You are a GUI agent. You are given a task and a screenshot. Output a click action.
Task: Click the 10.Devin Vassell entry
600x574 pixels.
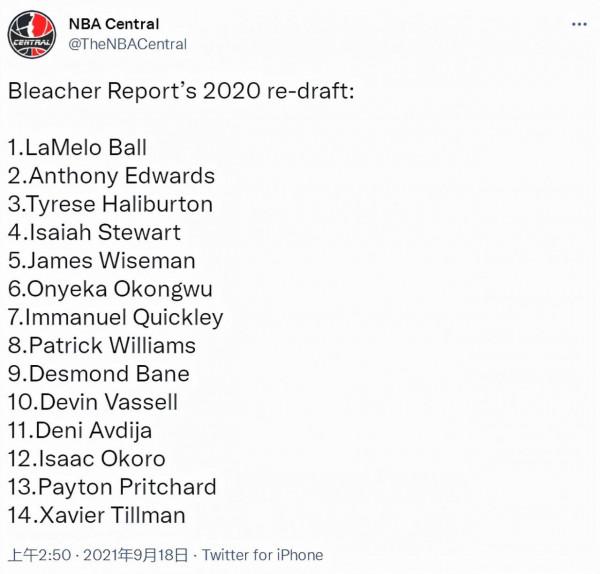(93, 403)
